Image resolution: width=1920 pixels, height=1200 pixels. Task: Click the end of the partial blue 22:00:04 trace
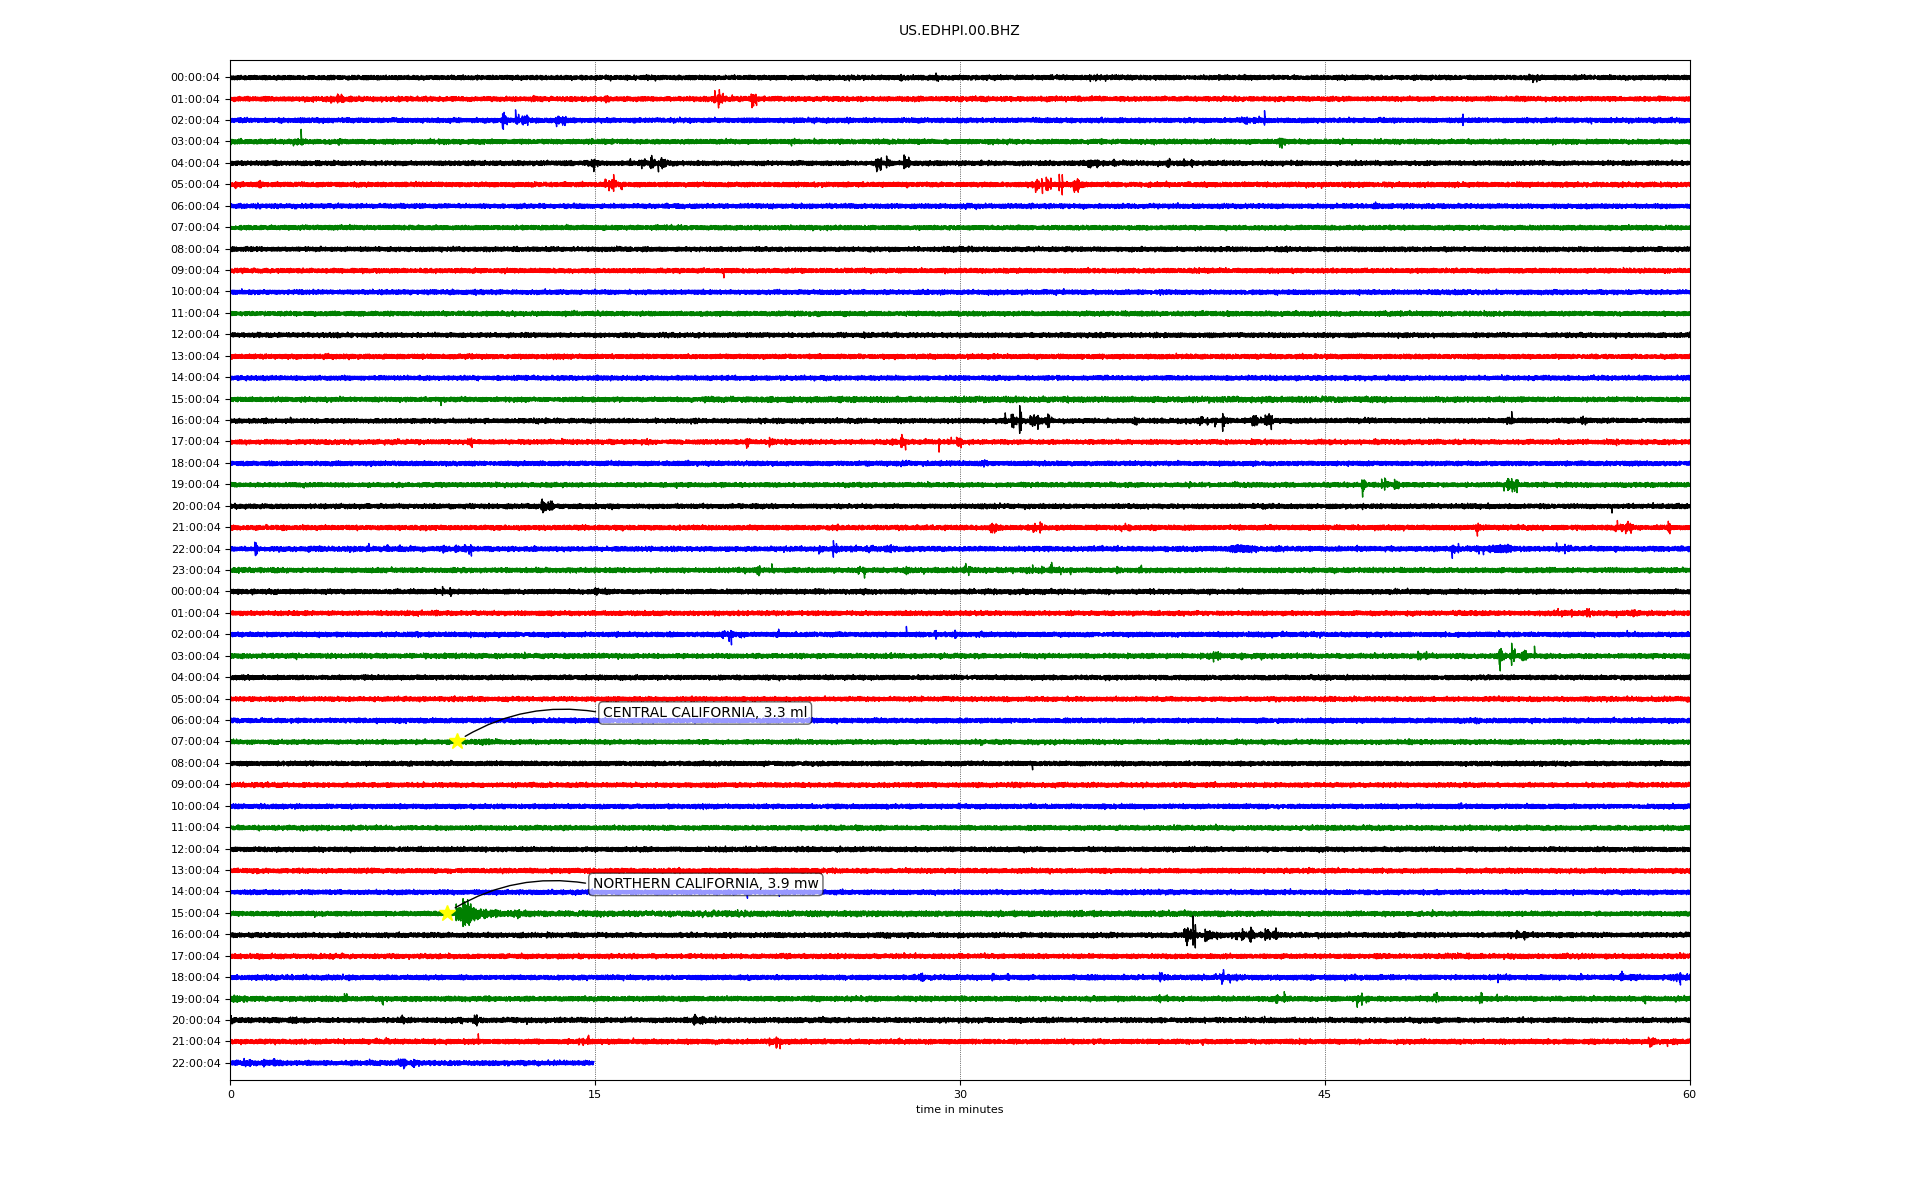coord(592,1063)
